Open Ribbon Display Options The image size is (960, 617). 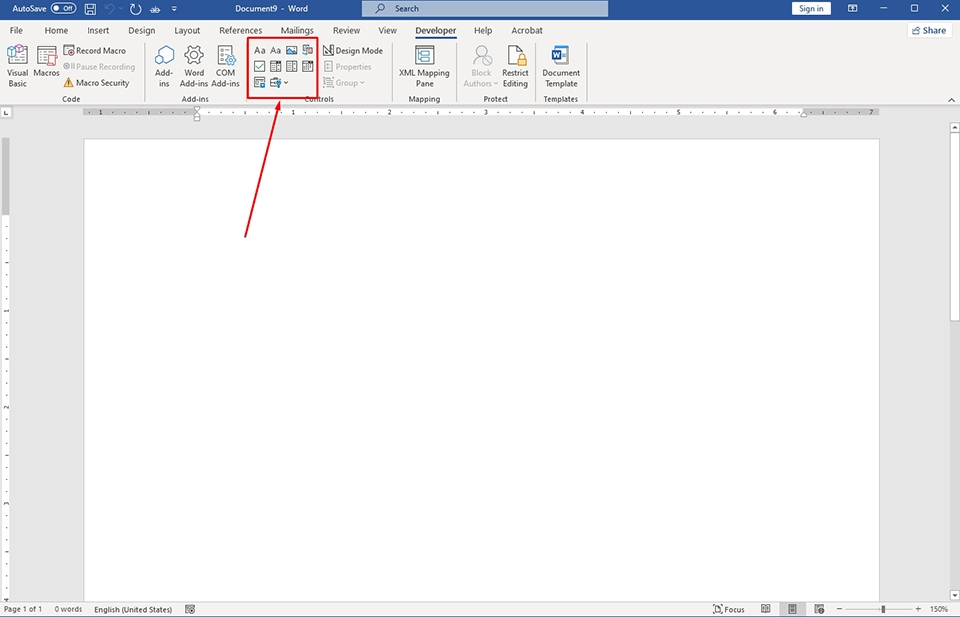tap(852, 9)
